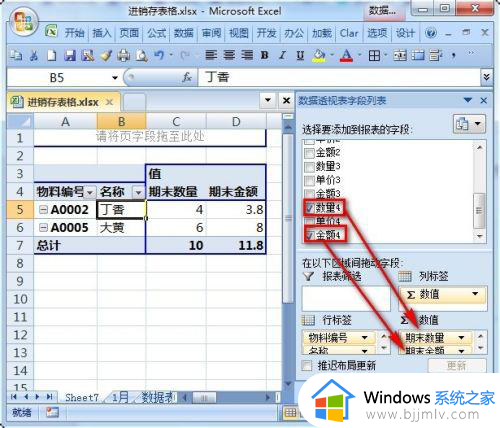Screen dimensions: 500x428
Task: Jump to first sheet tab navigation arrow
Action: pos(14,397)
